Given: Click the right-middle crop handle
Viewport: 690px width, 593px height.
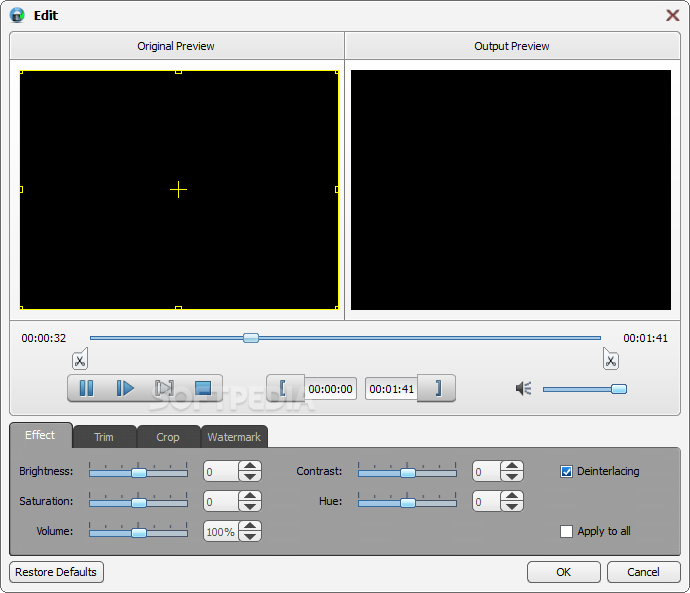Looking at the screenshot, I should [337, 190].
